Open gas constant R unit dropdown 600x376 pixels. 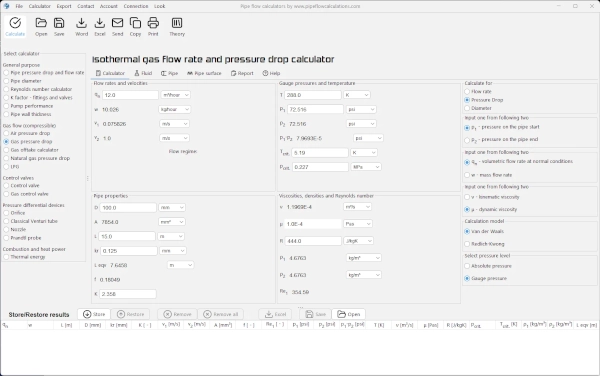pyautogui.click(x=359, y=241)
